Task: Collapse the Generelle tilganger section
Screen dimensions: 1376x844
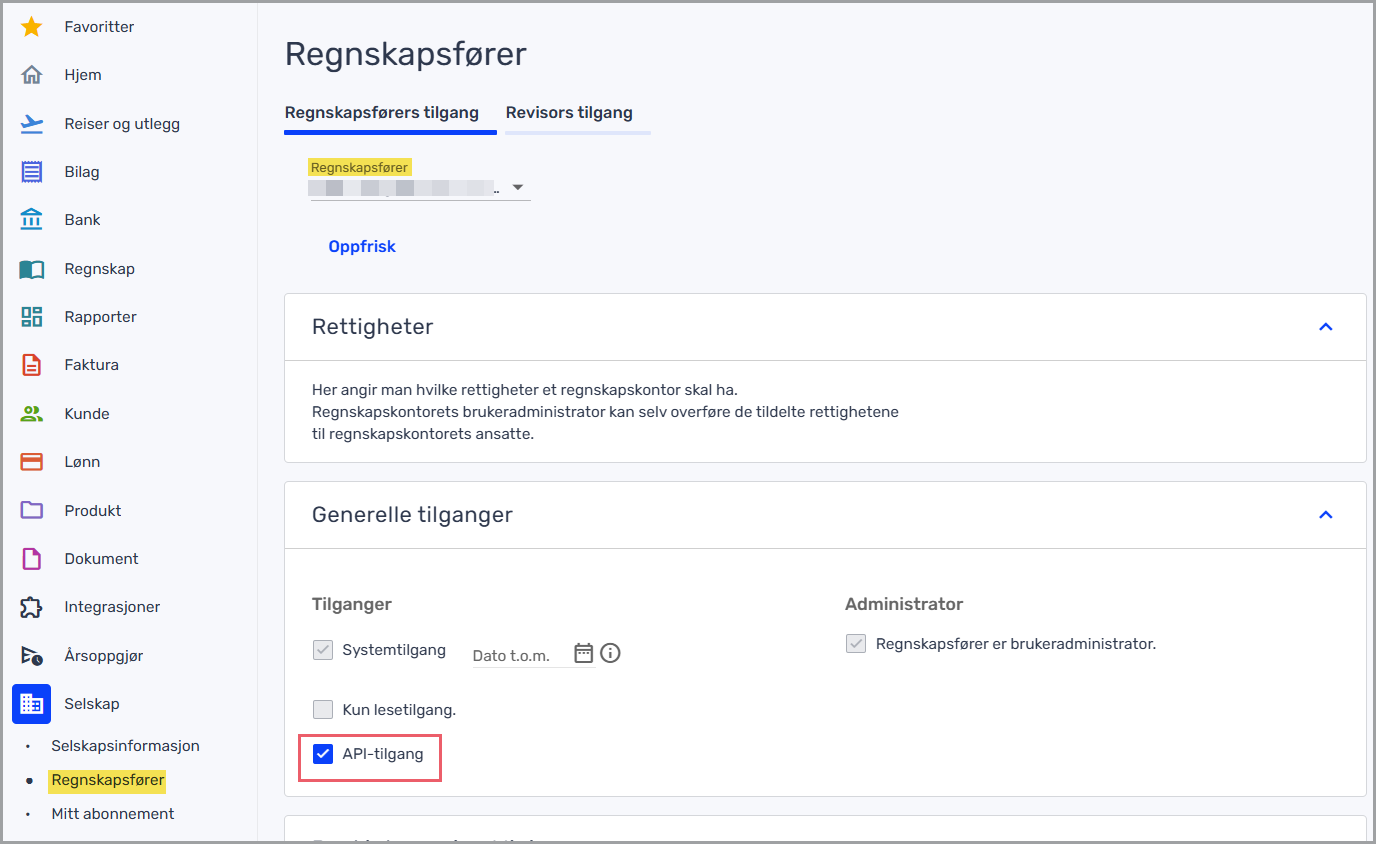Action: (x=1326, y=515)
